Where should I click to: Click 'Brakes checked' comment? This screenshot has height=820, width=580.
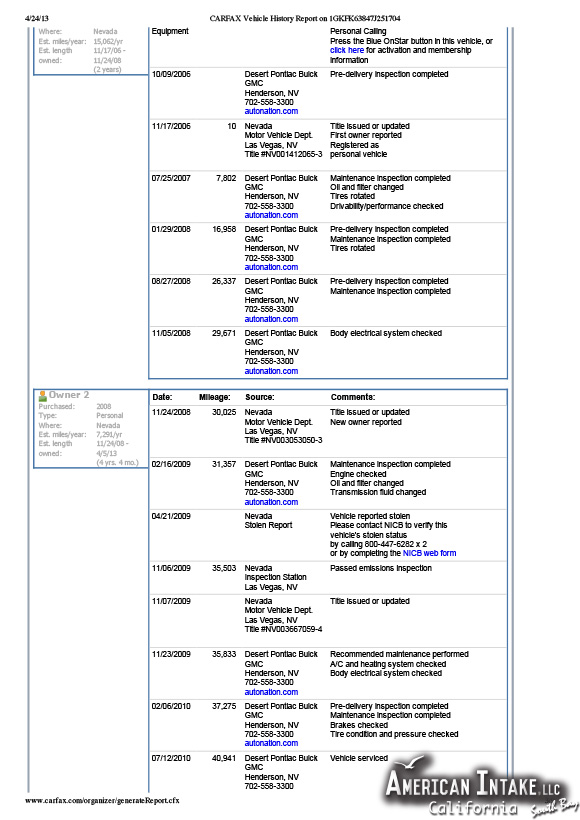pos(359,725)
